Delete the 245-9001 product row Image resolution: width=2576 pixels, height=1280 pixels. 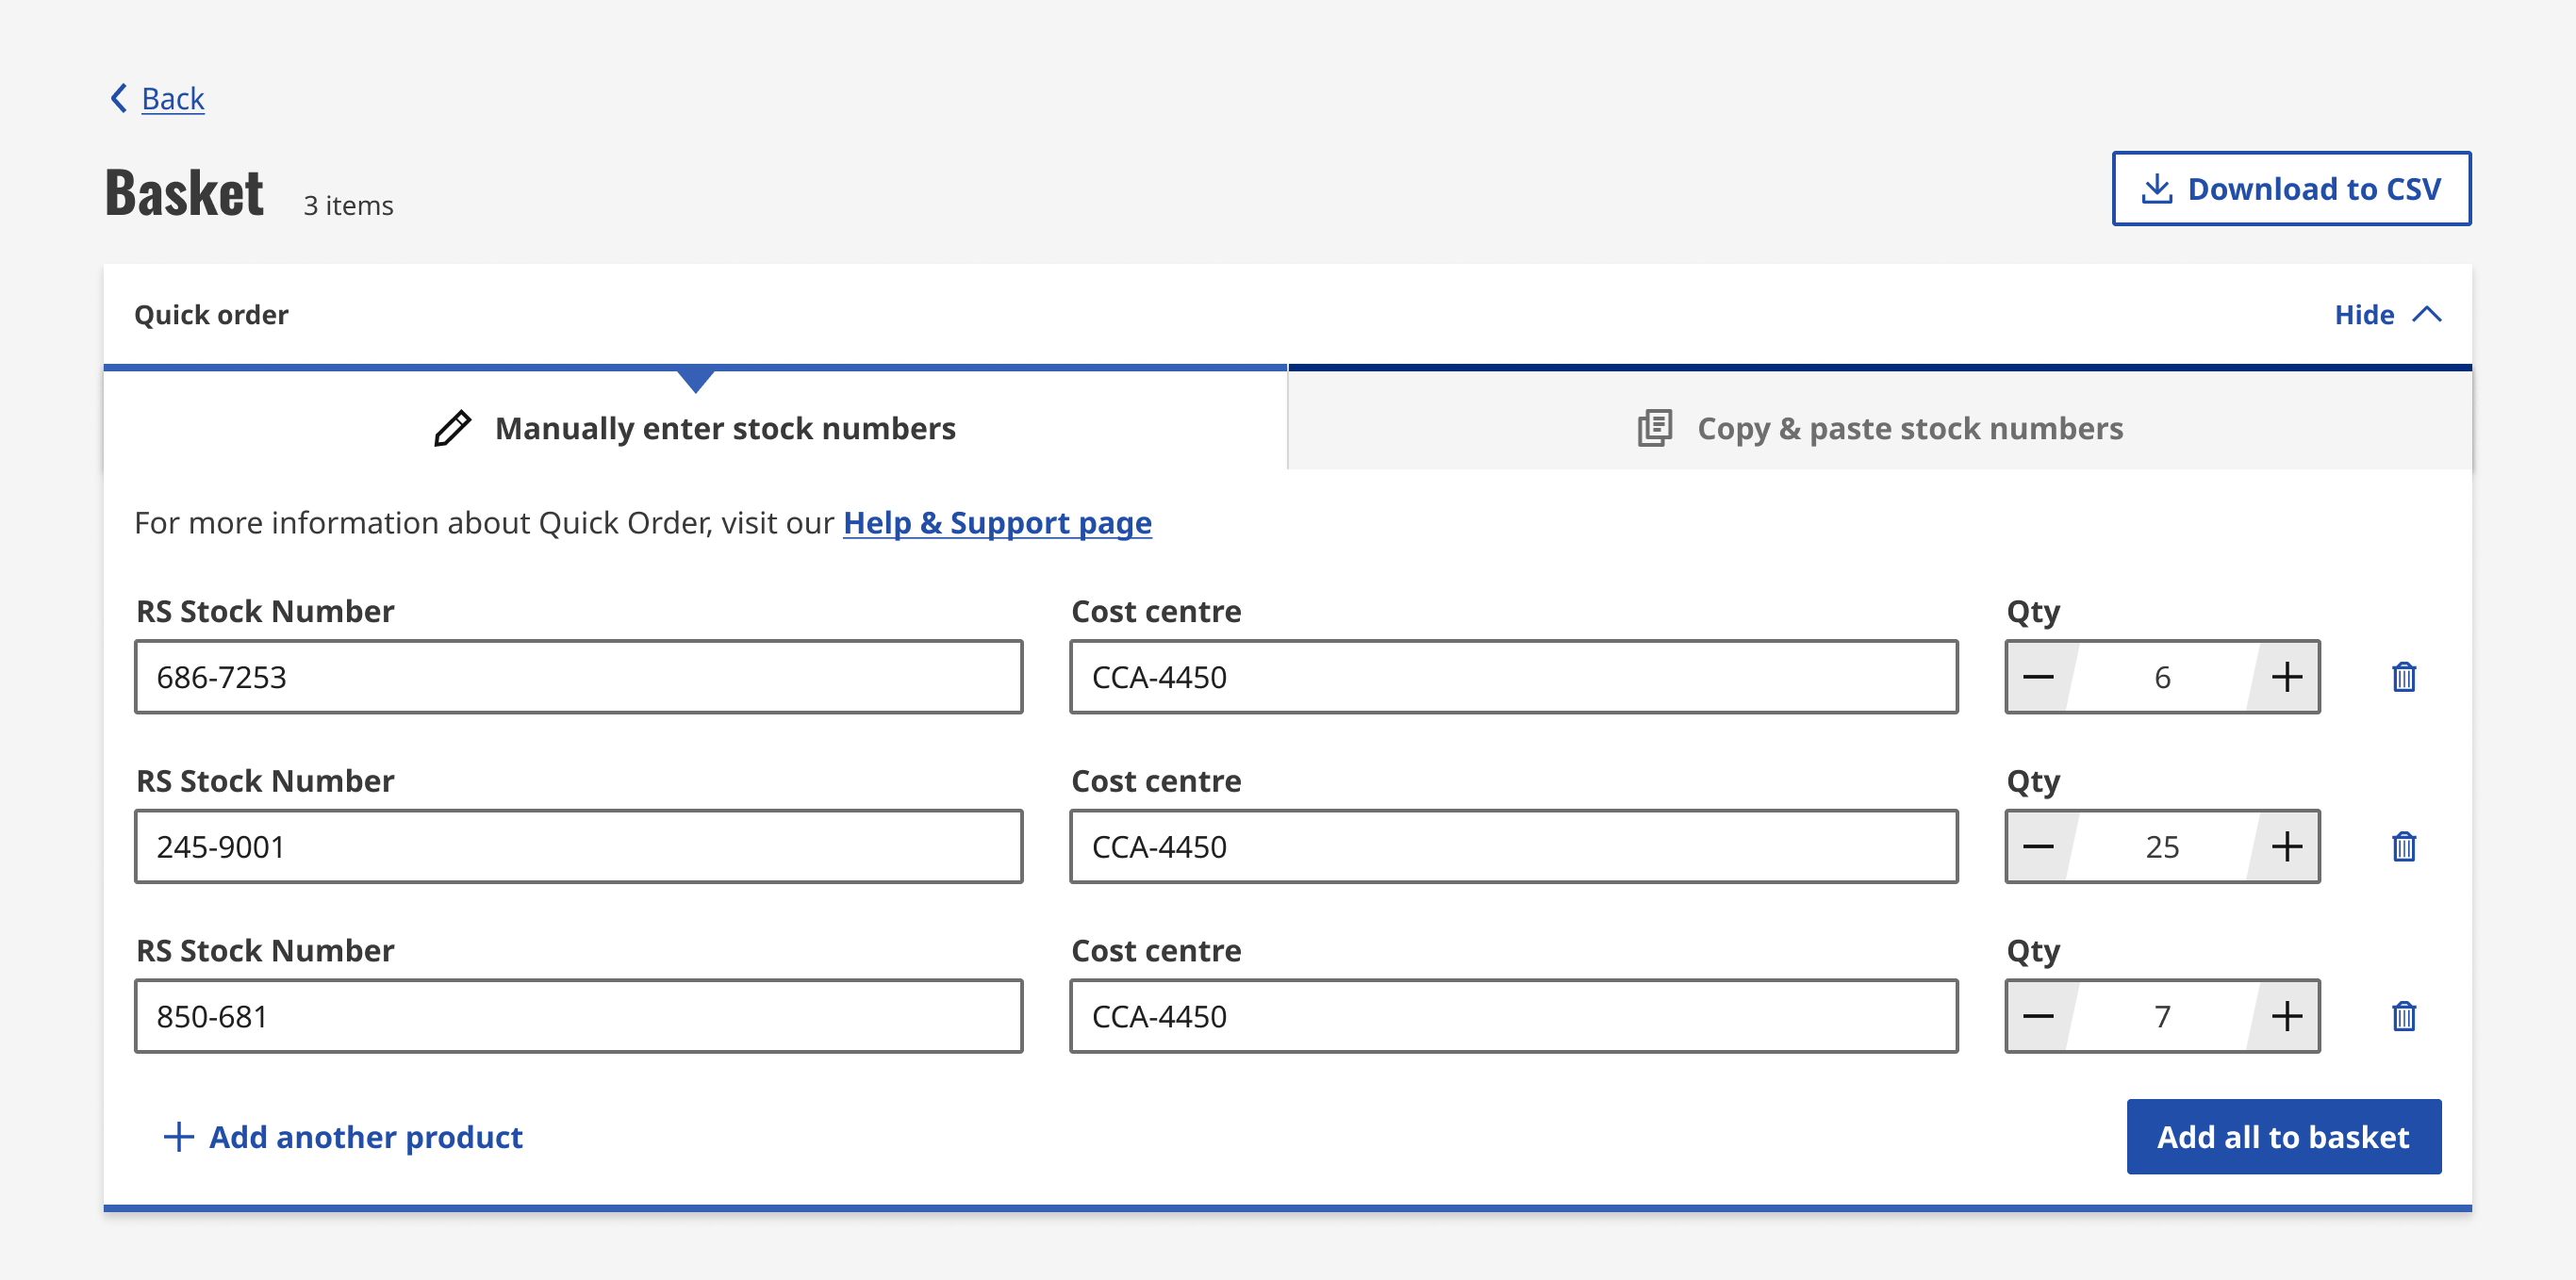coord(2403,847)
